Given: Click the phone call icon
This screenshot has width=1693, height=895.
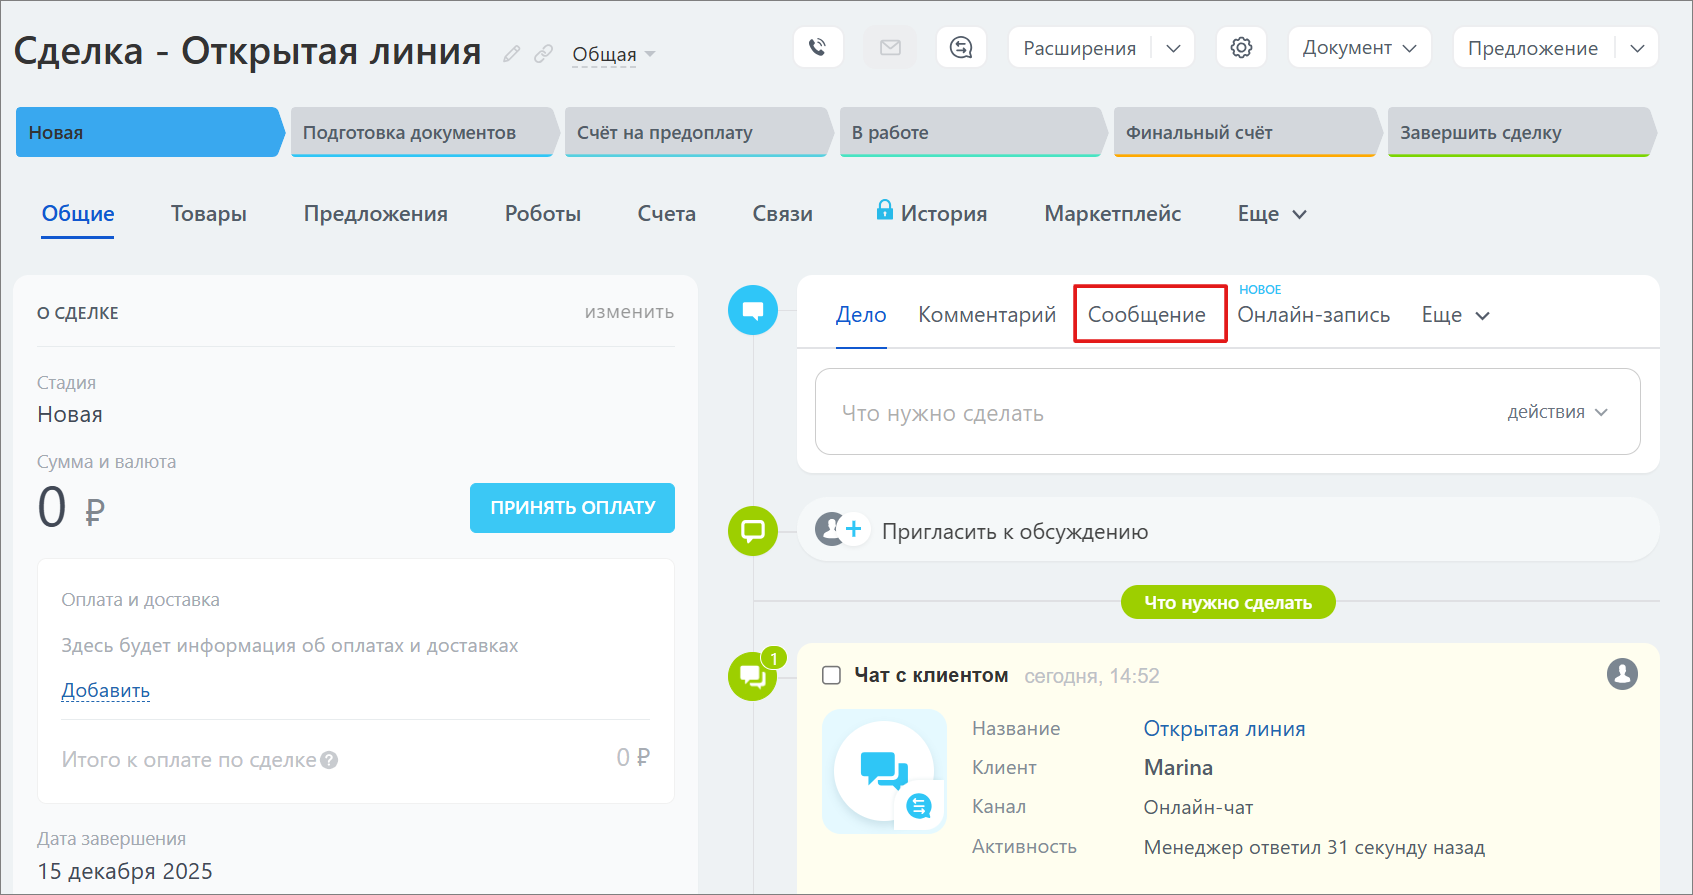Looking at the screenshot, I should (817, 47).
